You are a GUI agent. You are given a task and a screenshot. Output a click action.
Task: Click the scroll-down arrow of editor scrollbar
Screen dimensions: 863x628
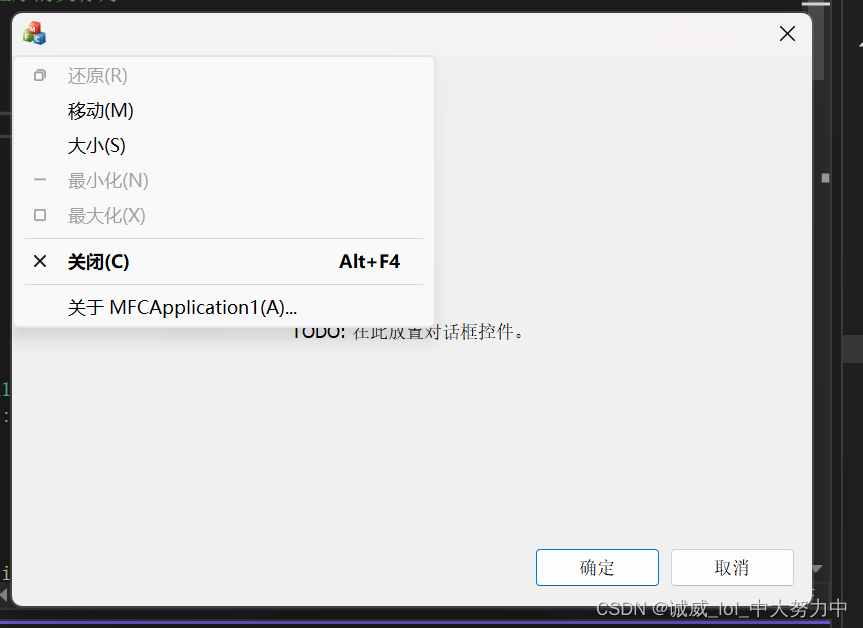coord(817,569)
